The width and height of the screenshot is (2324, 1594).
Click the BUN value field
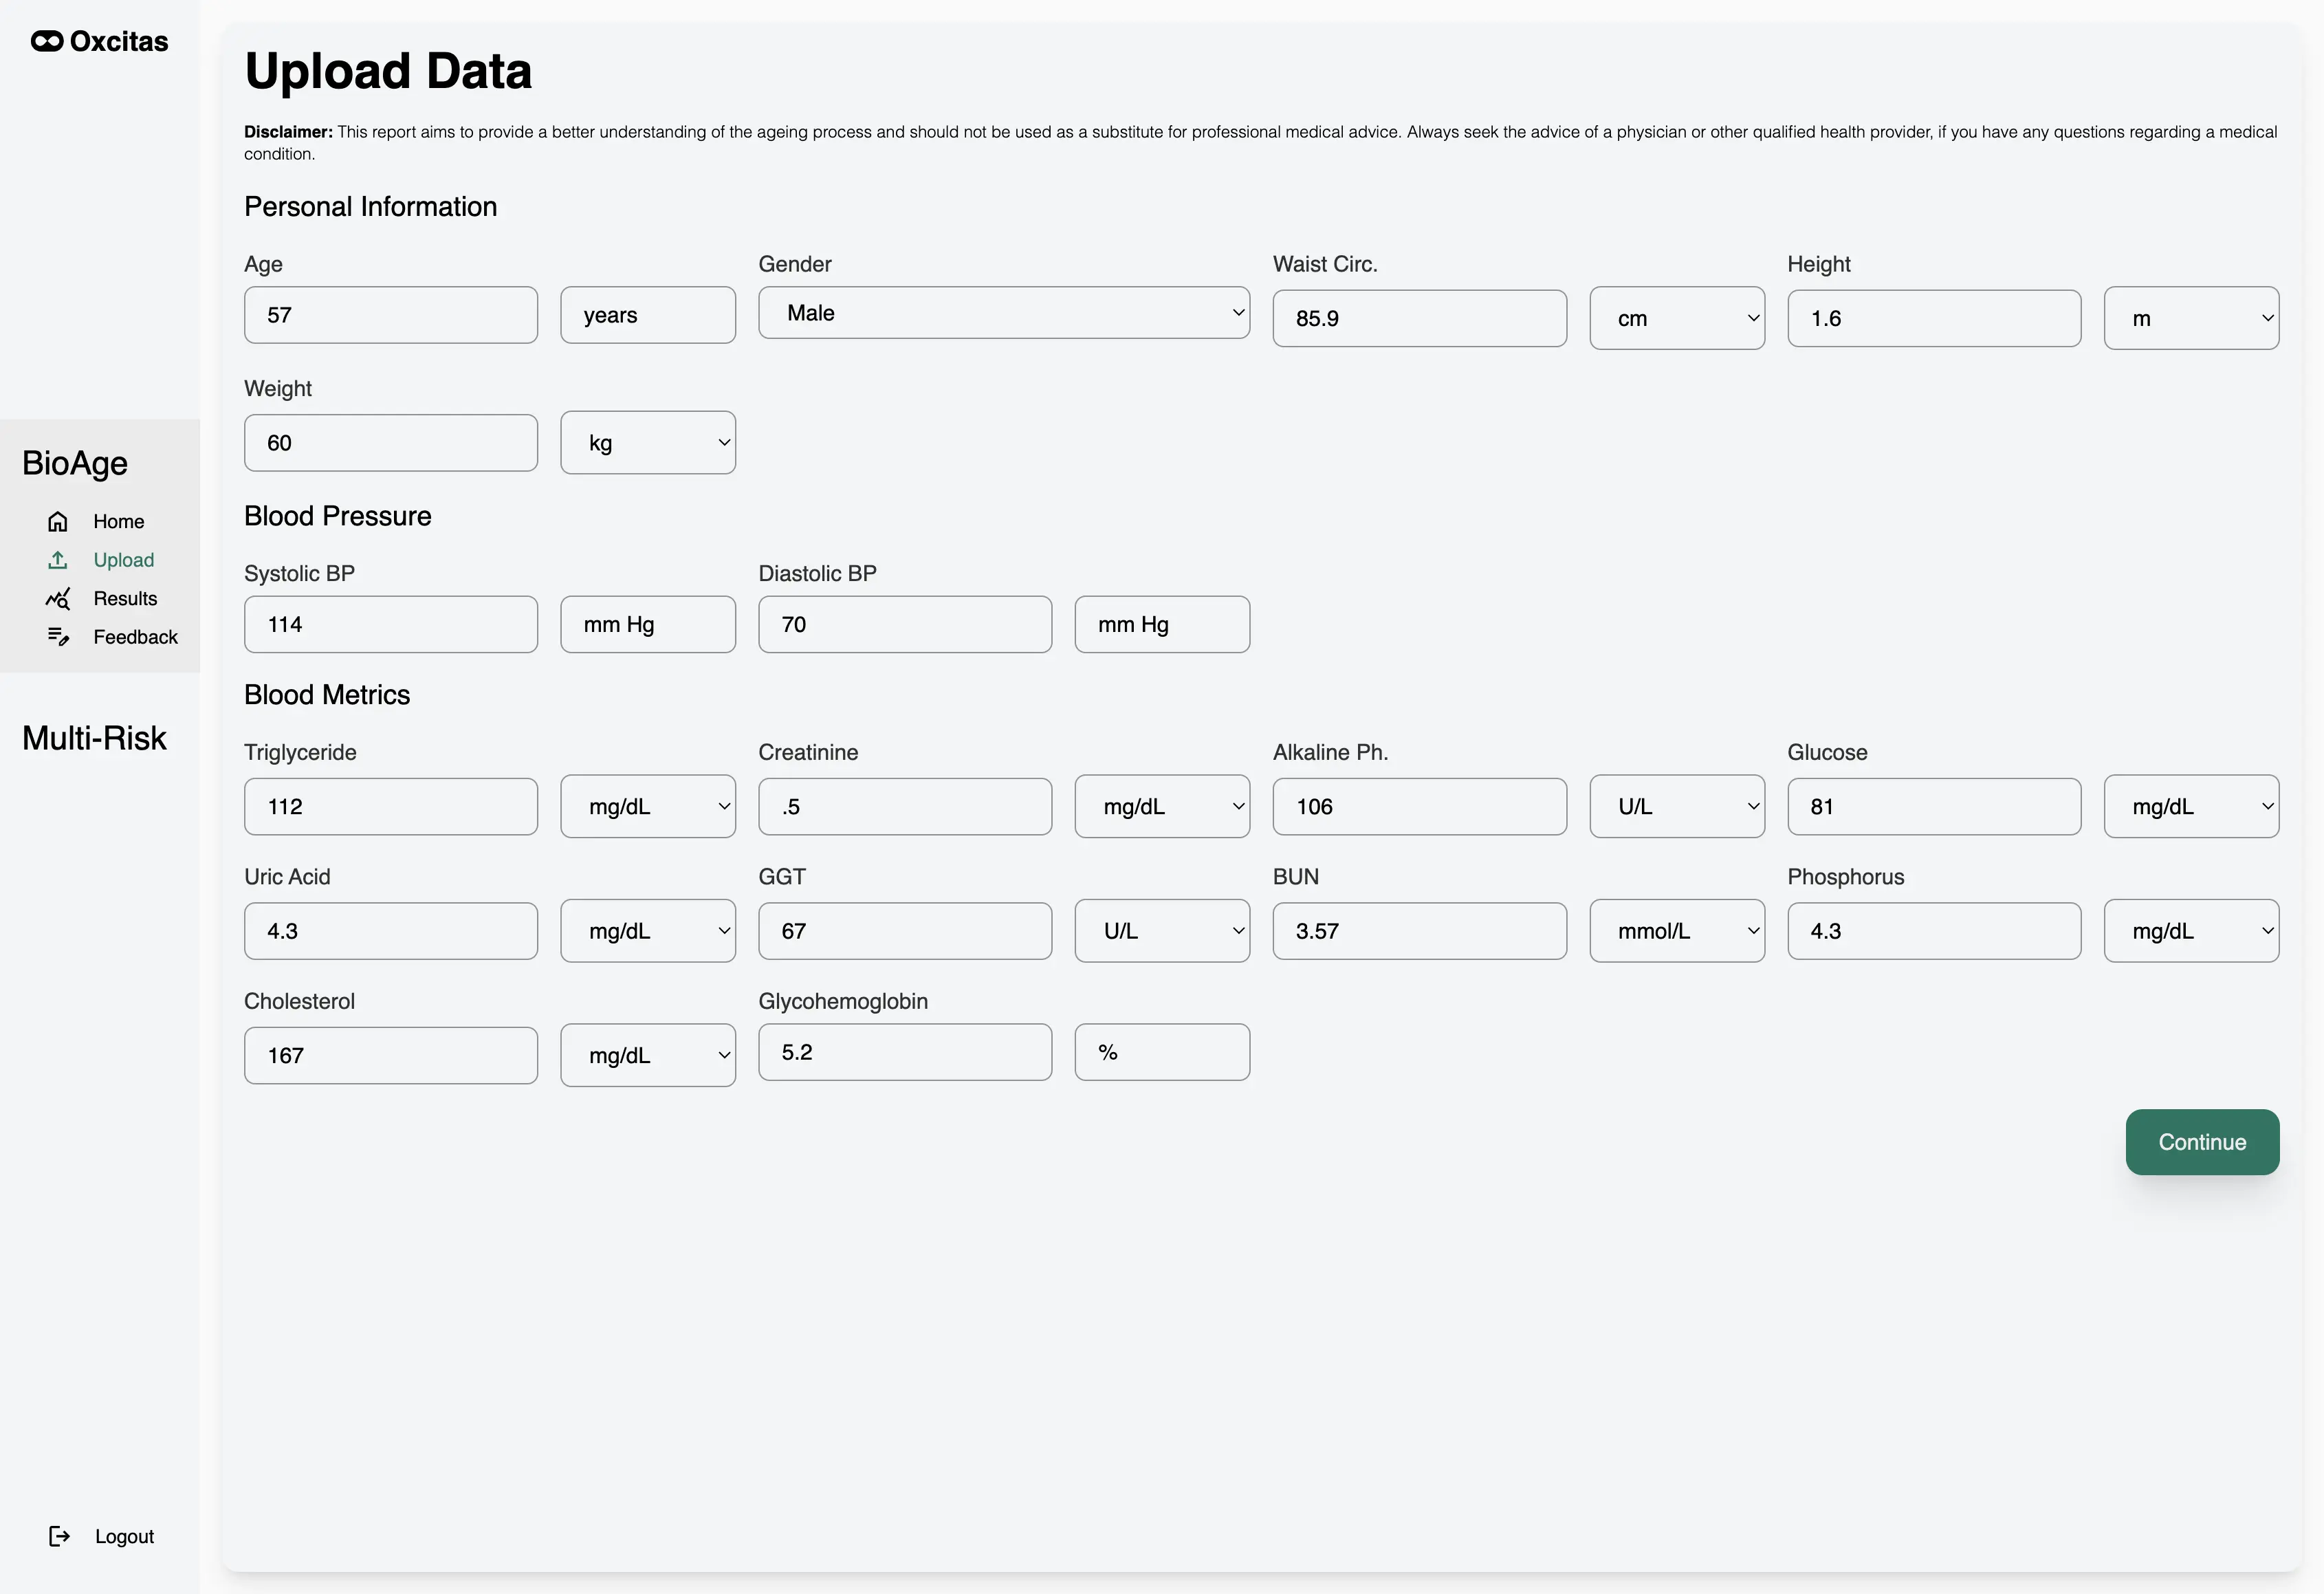point(1419,931)
